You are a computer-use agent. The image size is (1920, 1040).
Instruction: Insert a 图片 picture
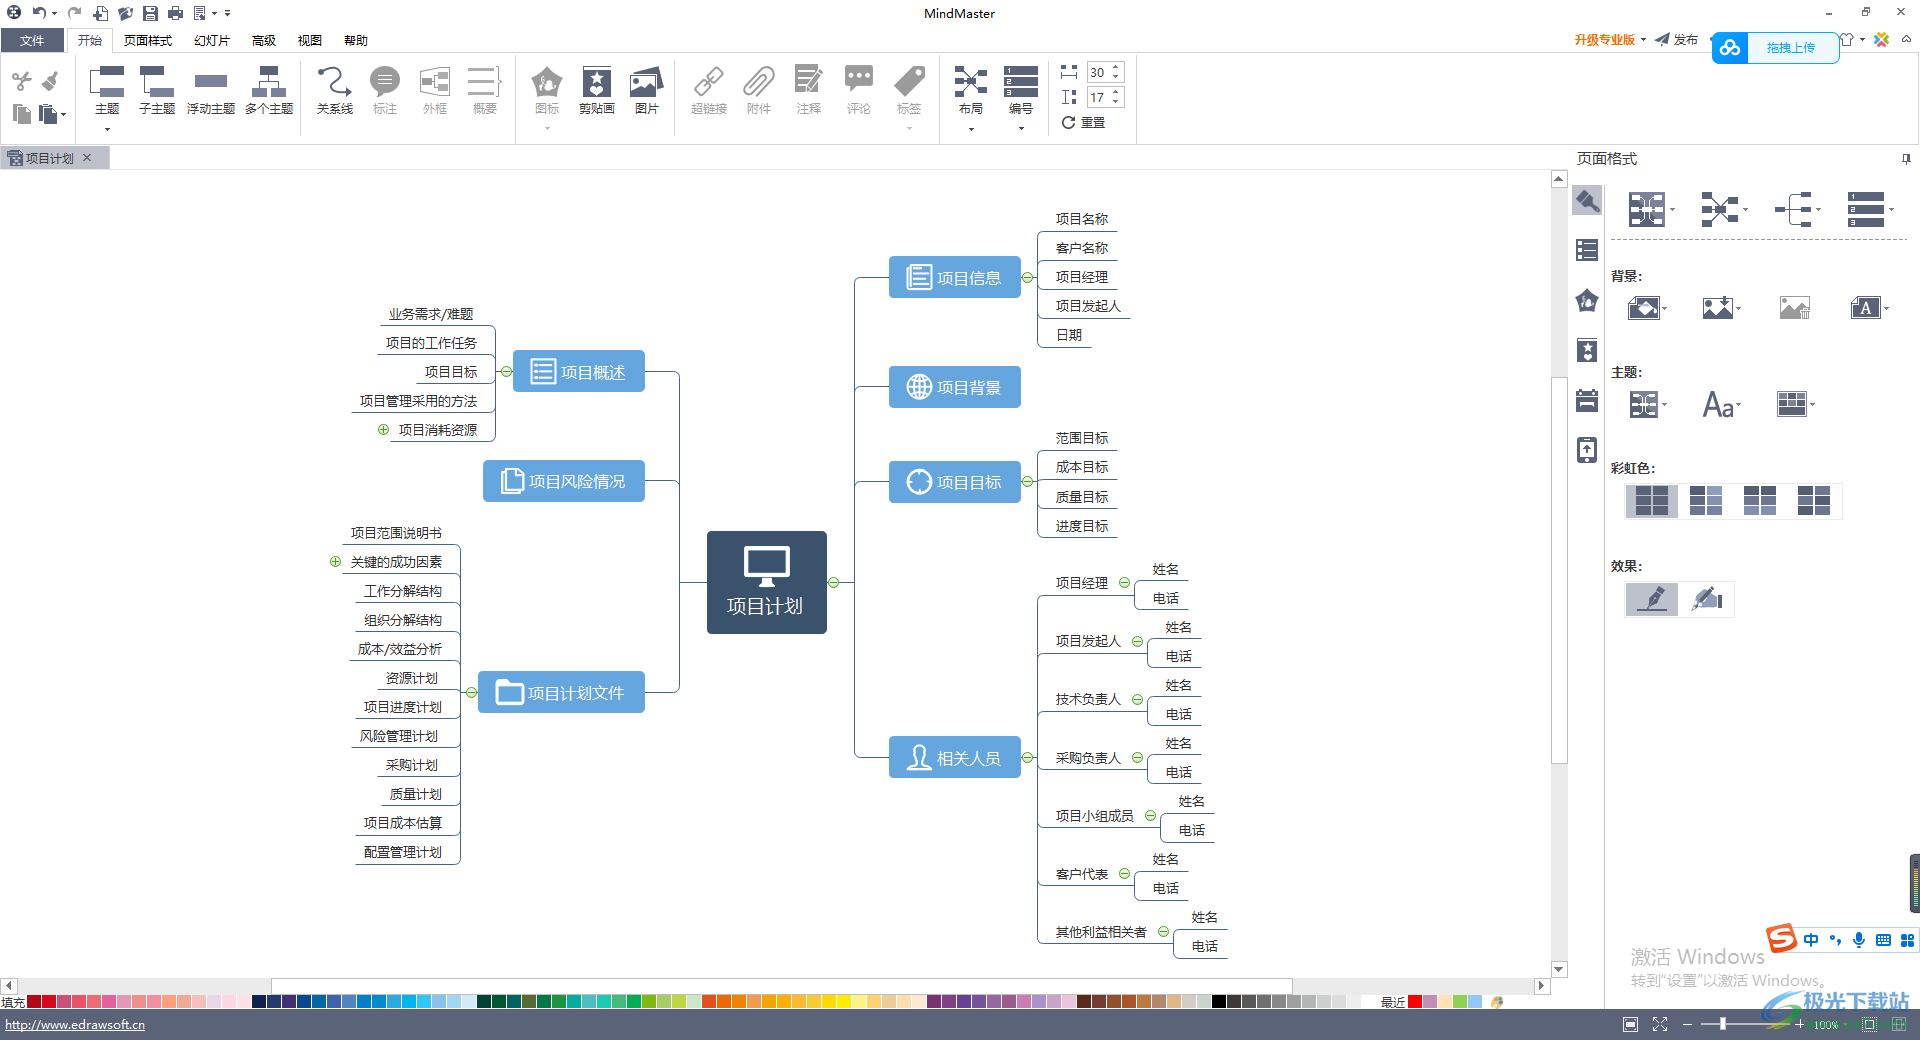click(647, 90)
